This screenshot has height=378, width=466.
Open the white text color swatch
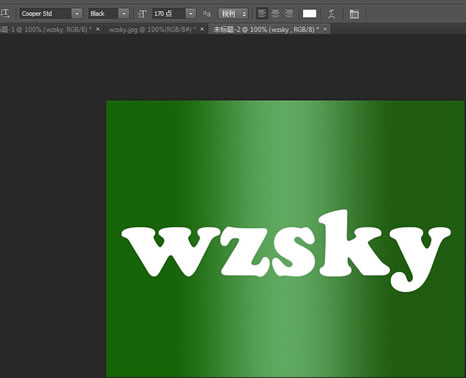[x=309, y=14]
